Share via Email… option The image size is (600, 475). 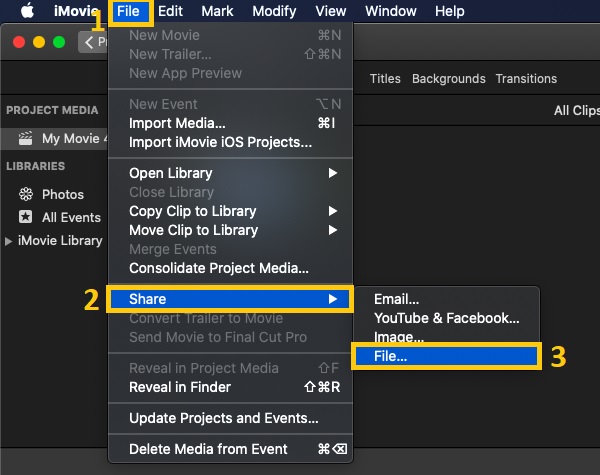click(x=446, y=299)
